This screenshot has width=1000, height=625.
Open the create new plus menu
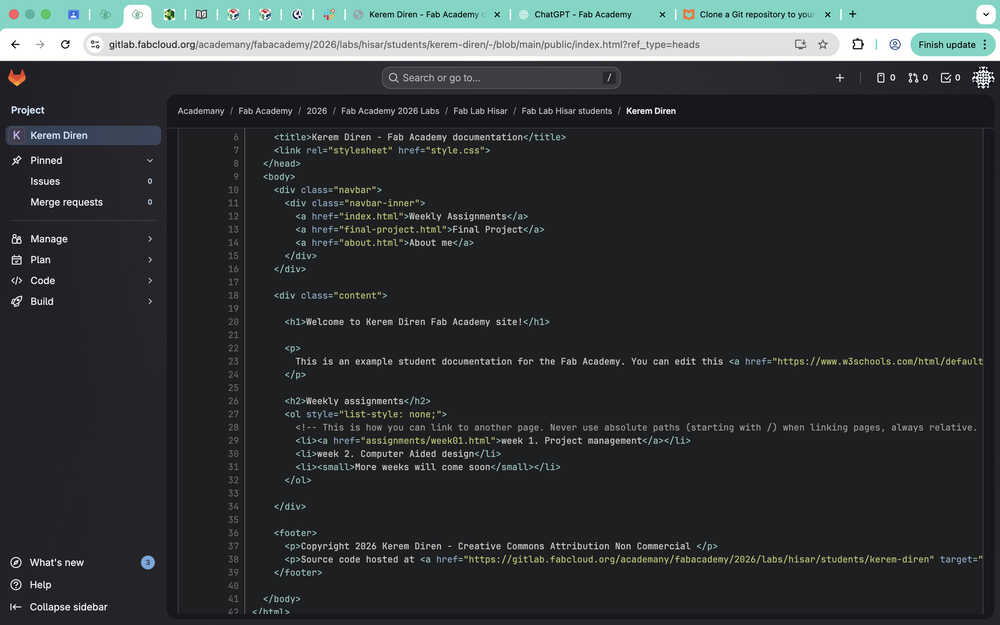point(839,78)
